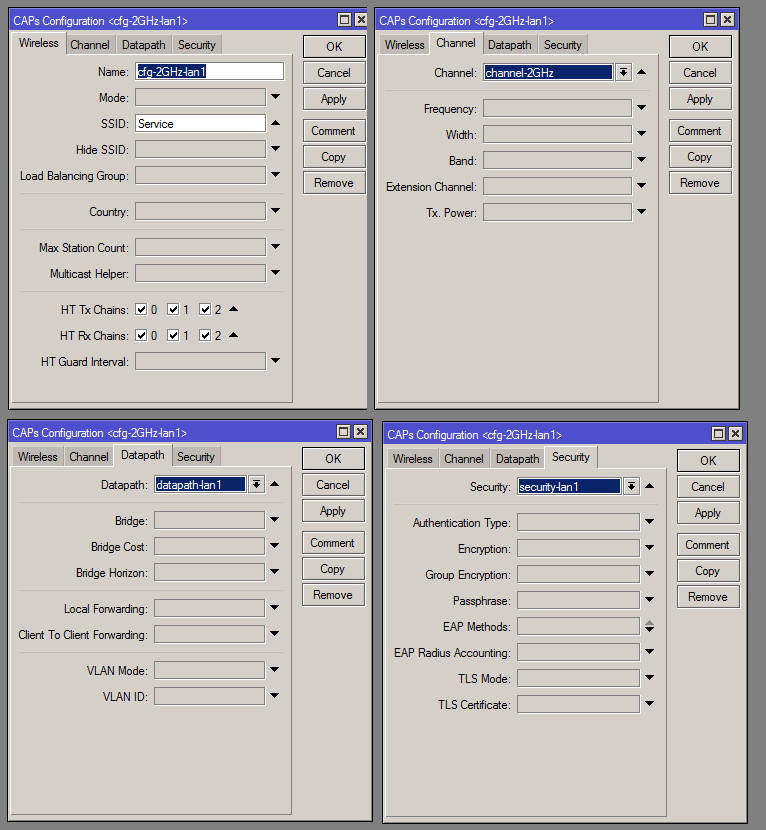
Task: Expand the Extension Channel field
Action: click(x=642, y=185)
